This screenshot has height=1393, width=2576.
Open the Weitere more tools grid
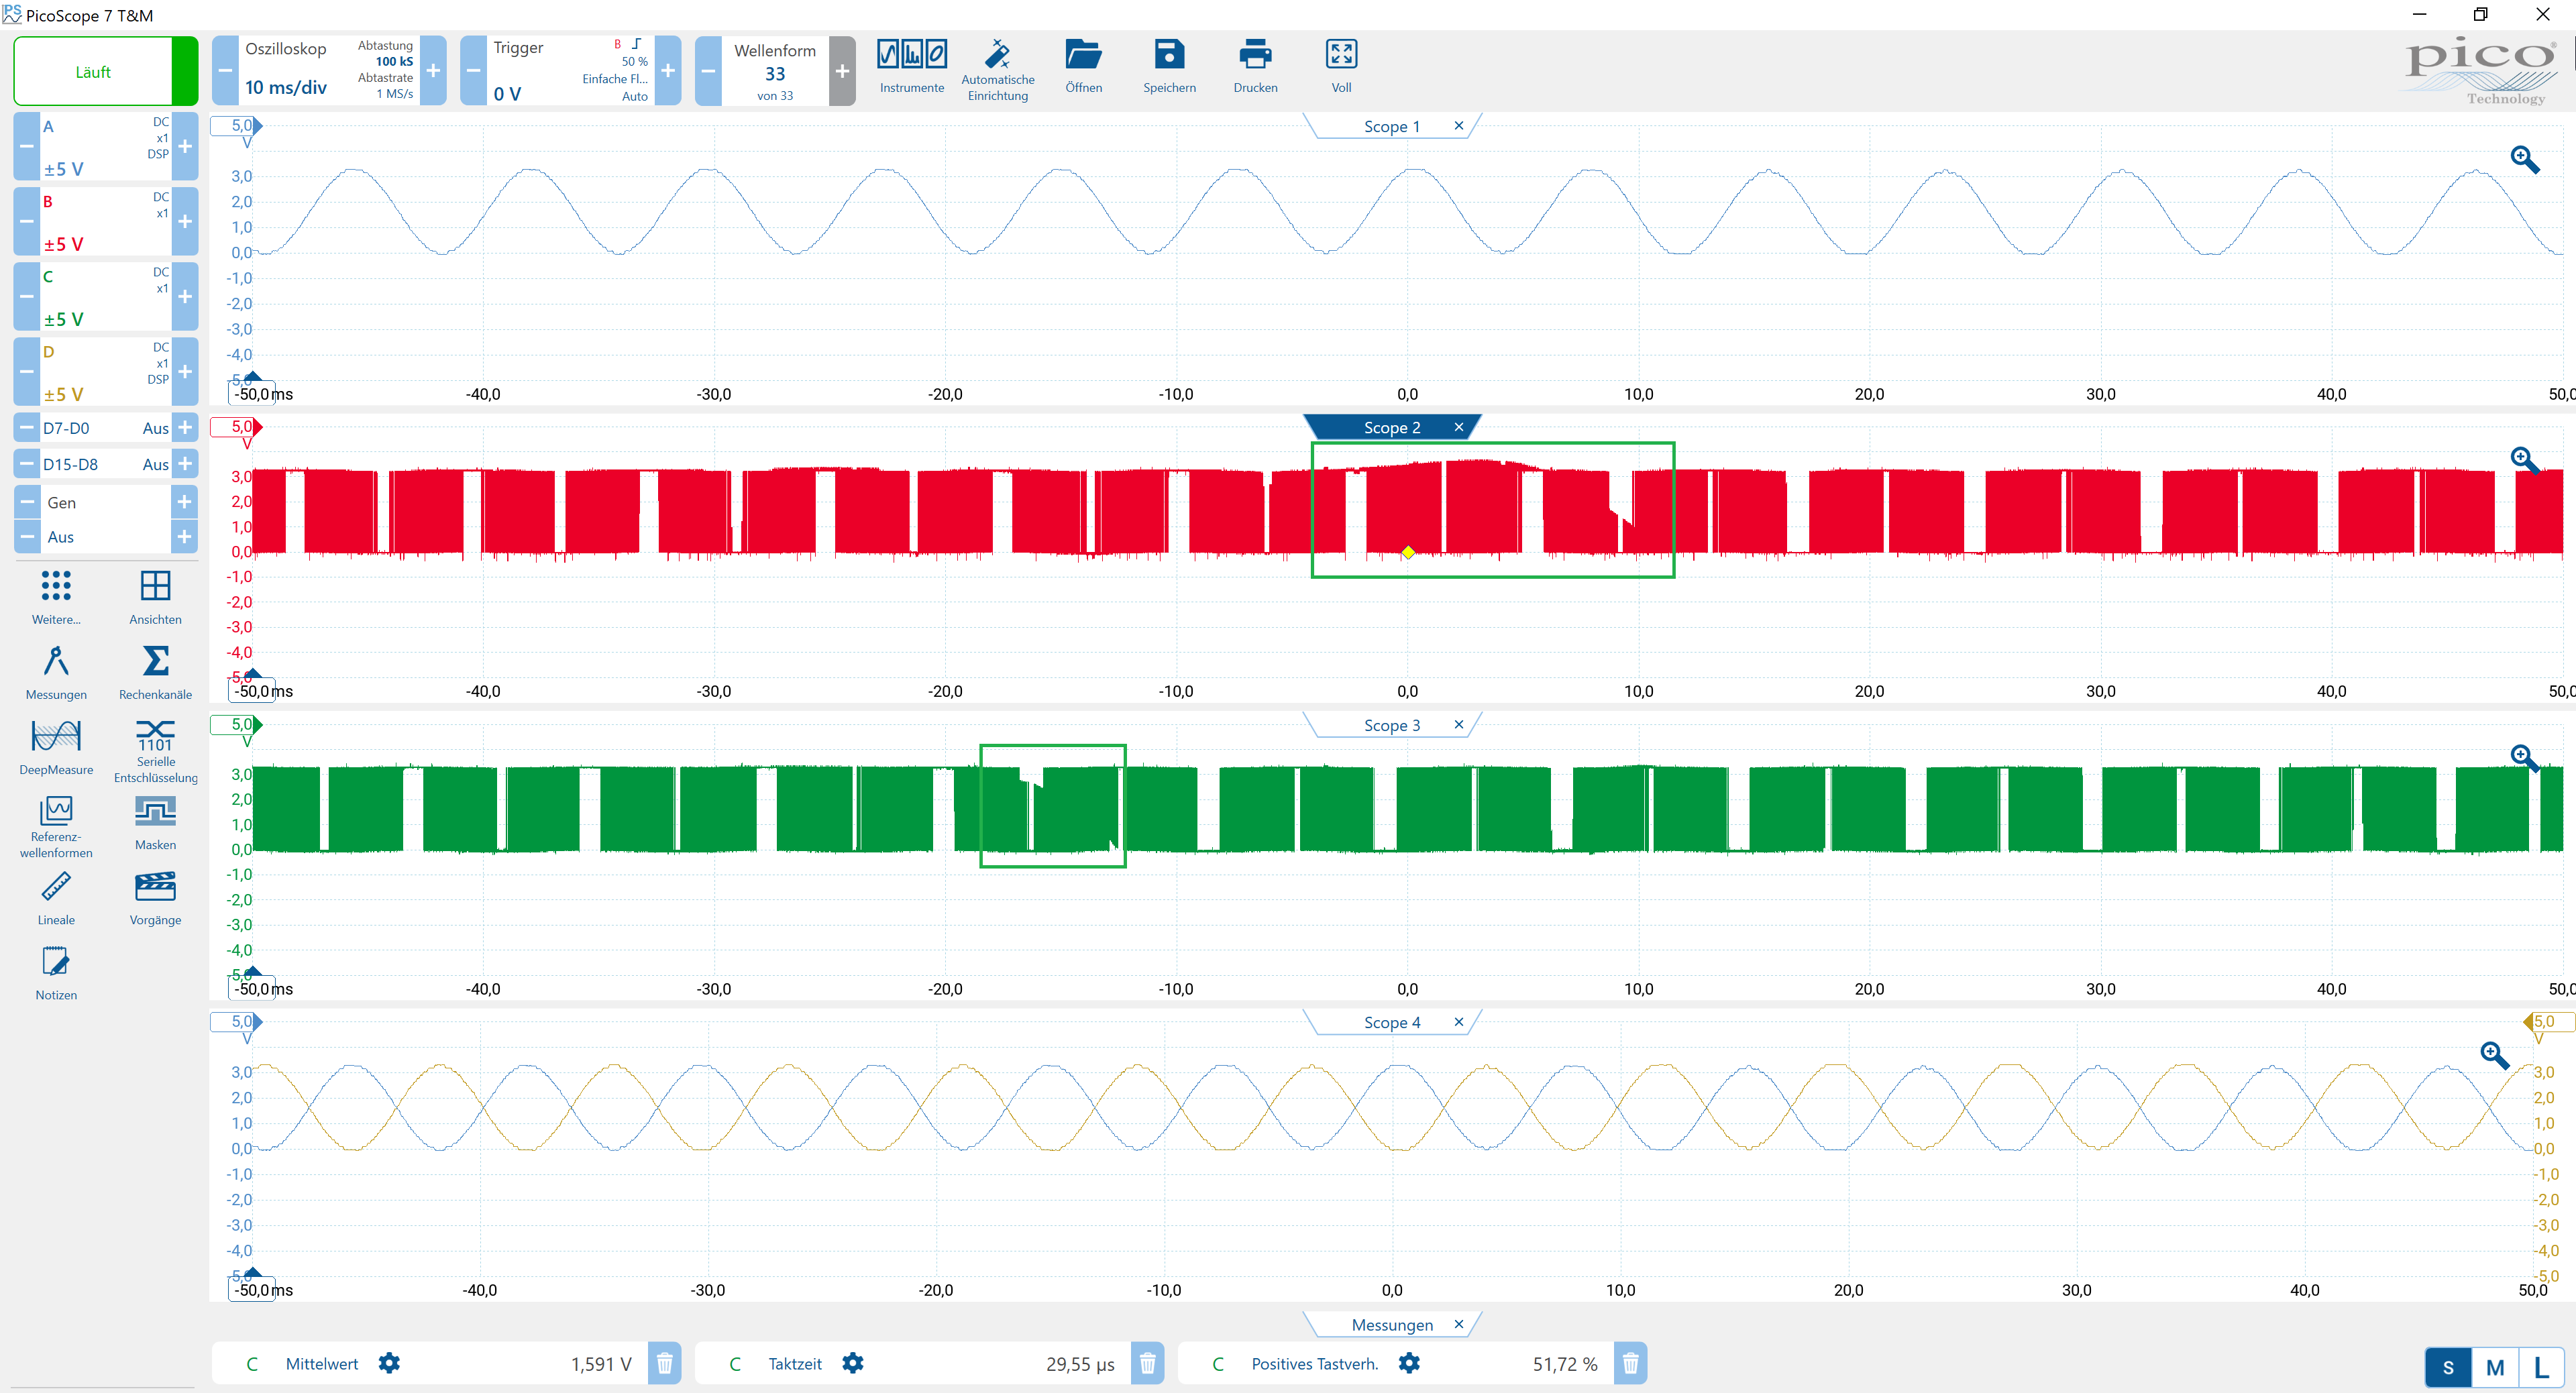56,598
